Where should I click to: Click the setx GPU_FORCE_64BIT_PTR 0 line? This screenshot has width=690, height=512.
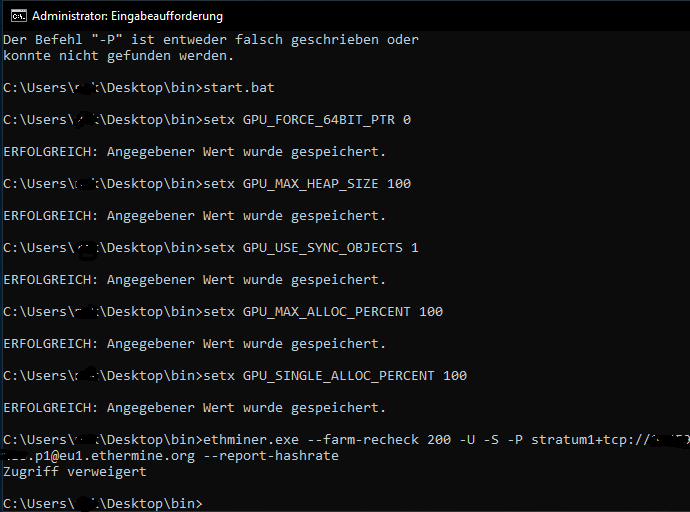(207, 120)
